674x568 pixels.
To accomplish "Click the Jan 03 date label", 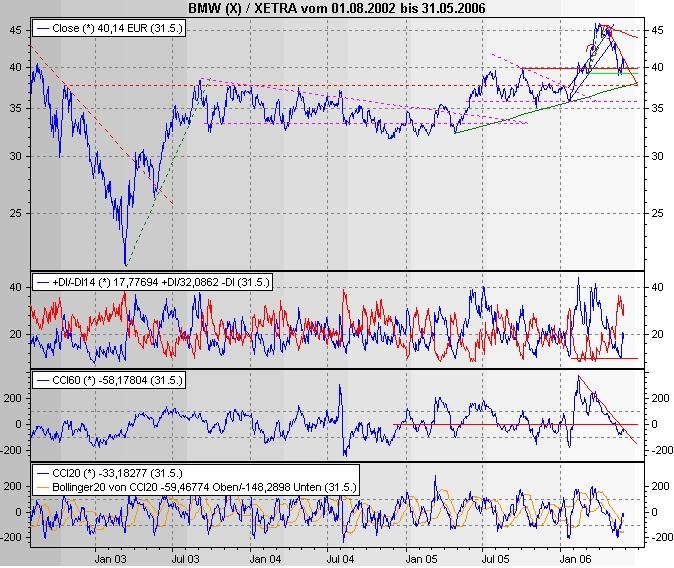I will click(111, 559).
